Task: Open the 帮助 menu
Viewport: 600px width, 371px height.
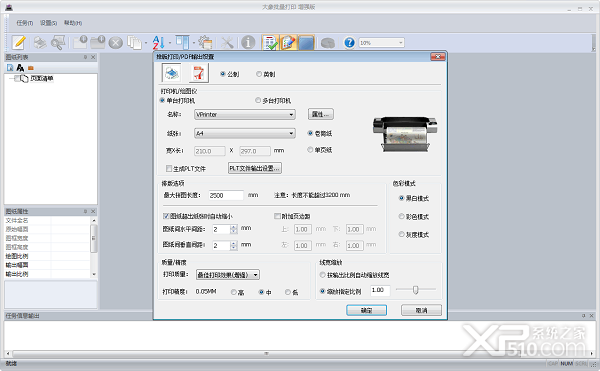Action: (x=73, y=23)
